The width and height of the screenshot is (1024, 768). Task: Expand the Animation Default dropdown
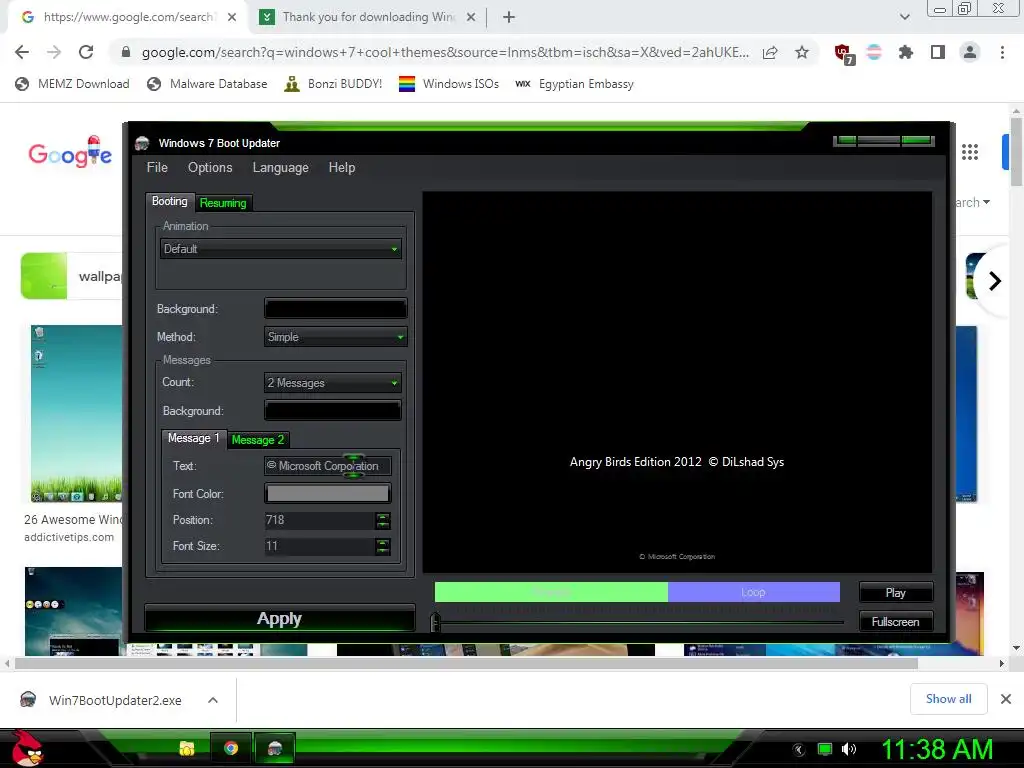click(x=281, y=249)
